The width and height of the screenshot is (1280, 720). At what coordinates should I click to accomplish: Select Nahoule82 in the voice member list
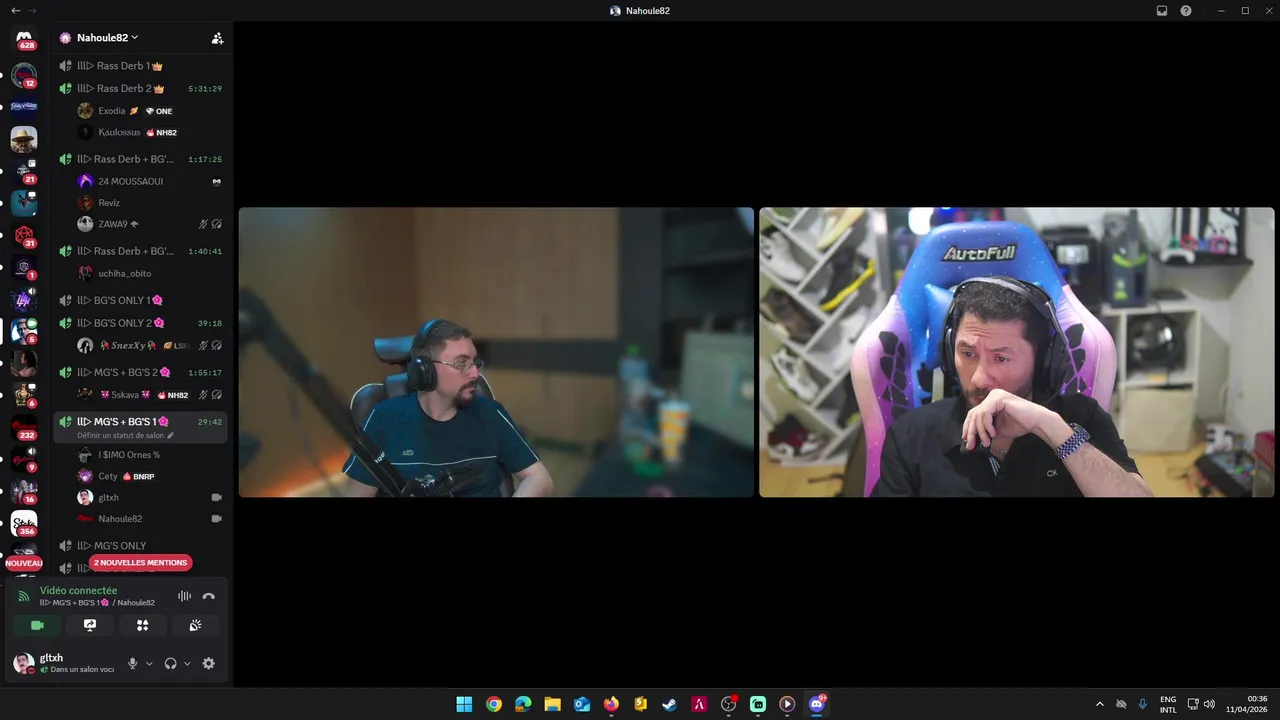[x=150, y=519]
